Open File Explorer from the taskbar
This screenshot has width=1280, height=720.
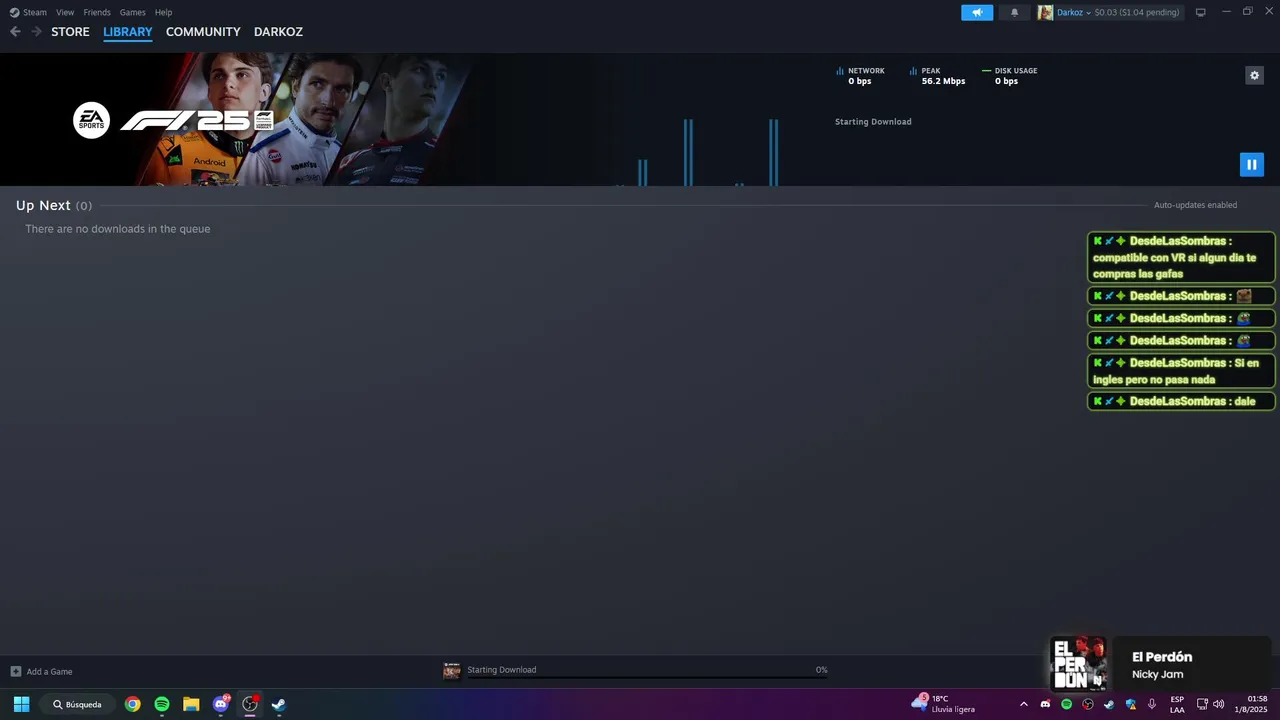(x=191, y=704)
